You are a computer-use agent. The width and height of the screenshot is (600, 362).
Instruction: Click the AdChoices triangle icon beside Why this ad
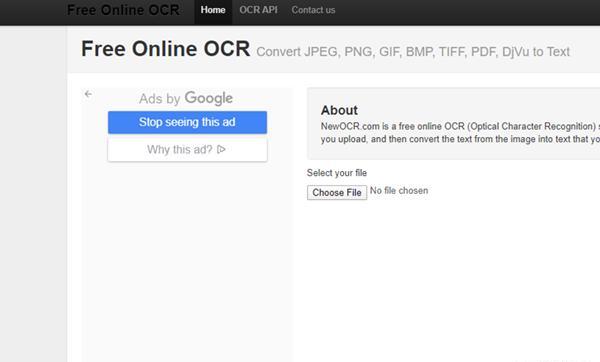coord(221,149)
